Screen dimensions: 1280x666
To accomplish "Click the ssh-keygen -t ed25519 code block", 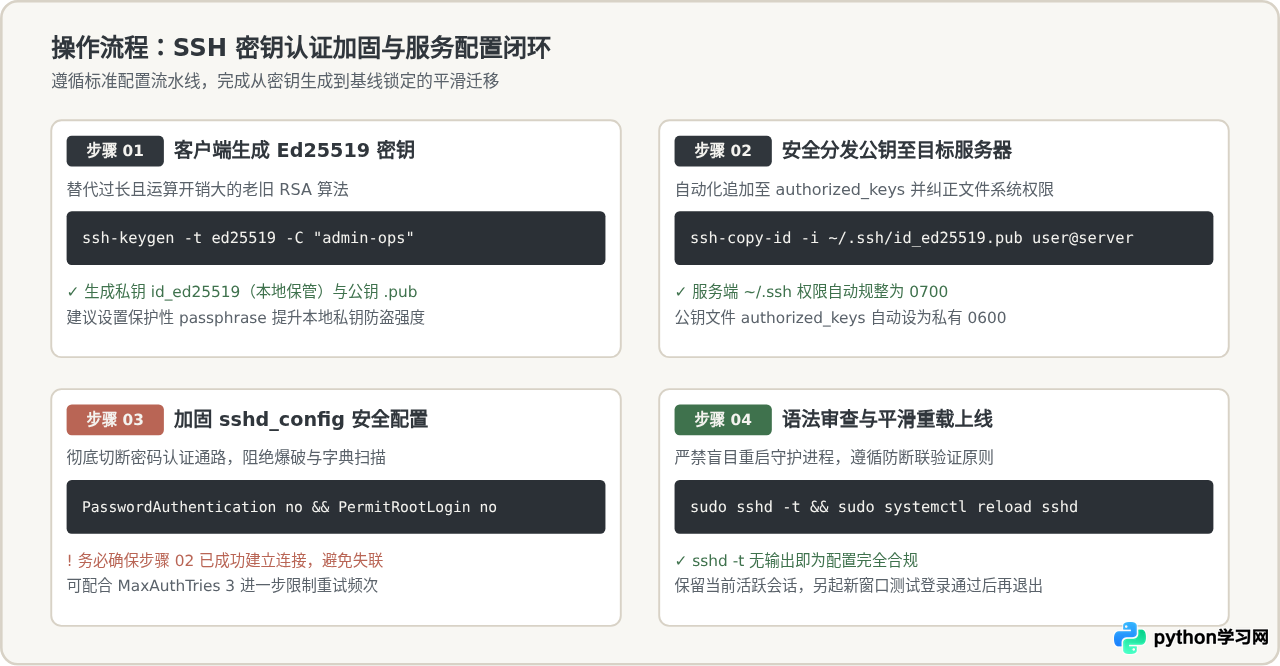I will 336,238.
